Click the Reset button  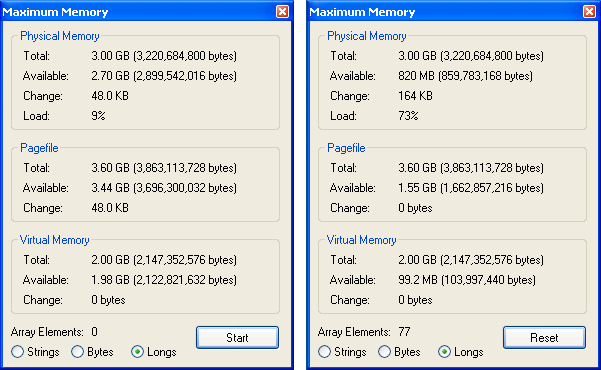click(x=544, y=337)
